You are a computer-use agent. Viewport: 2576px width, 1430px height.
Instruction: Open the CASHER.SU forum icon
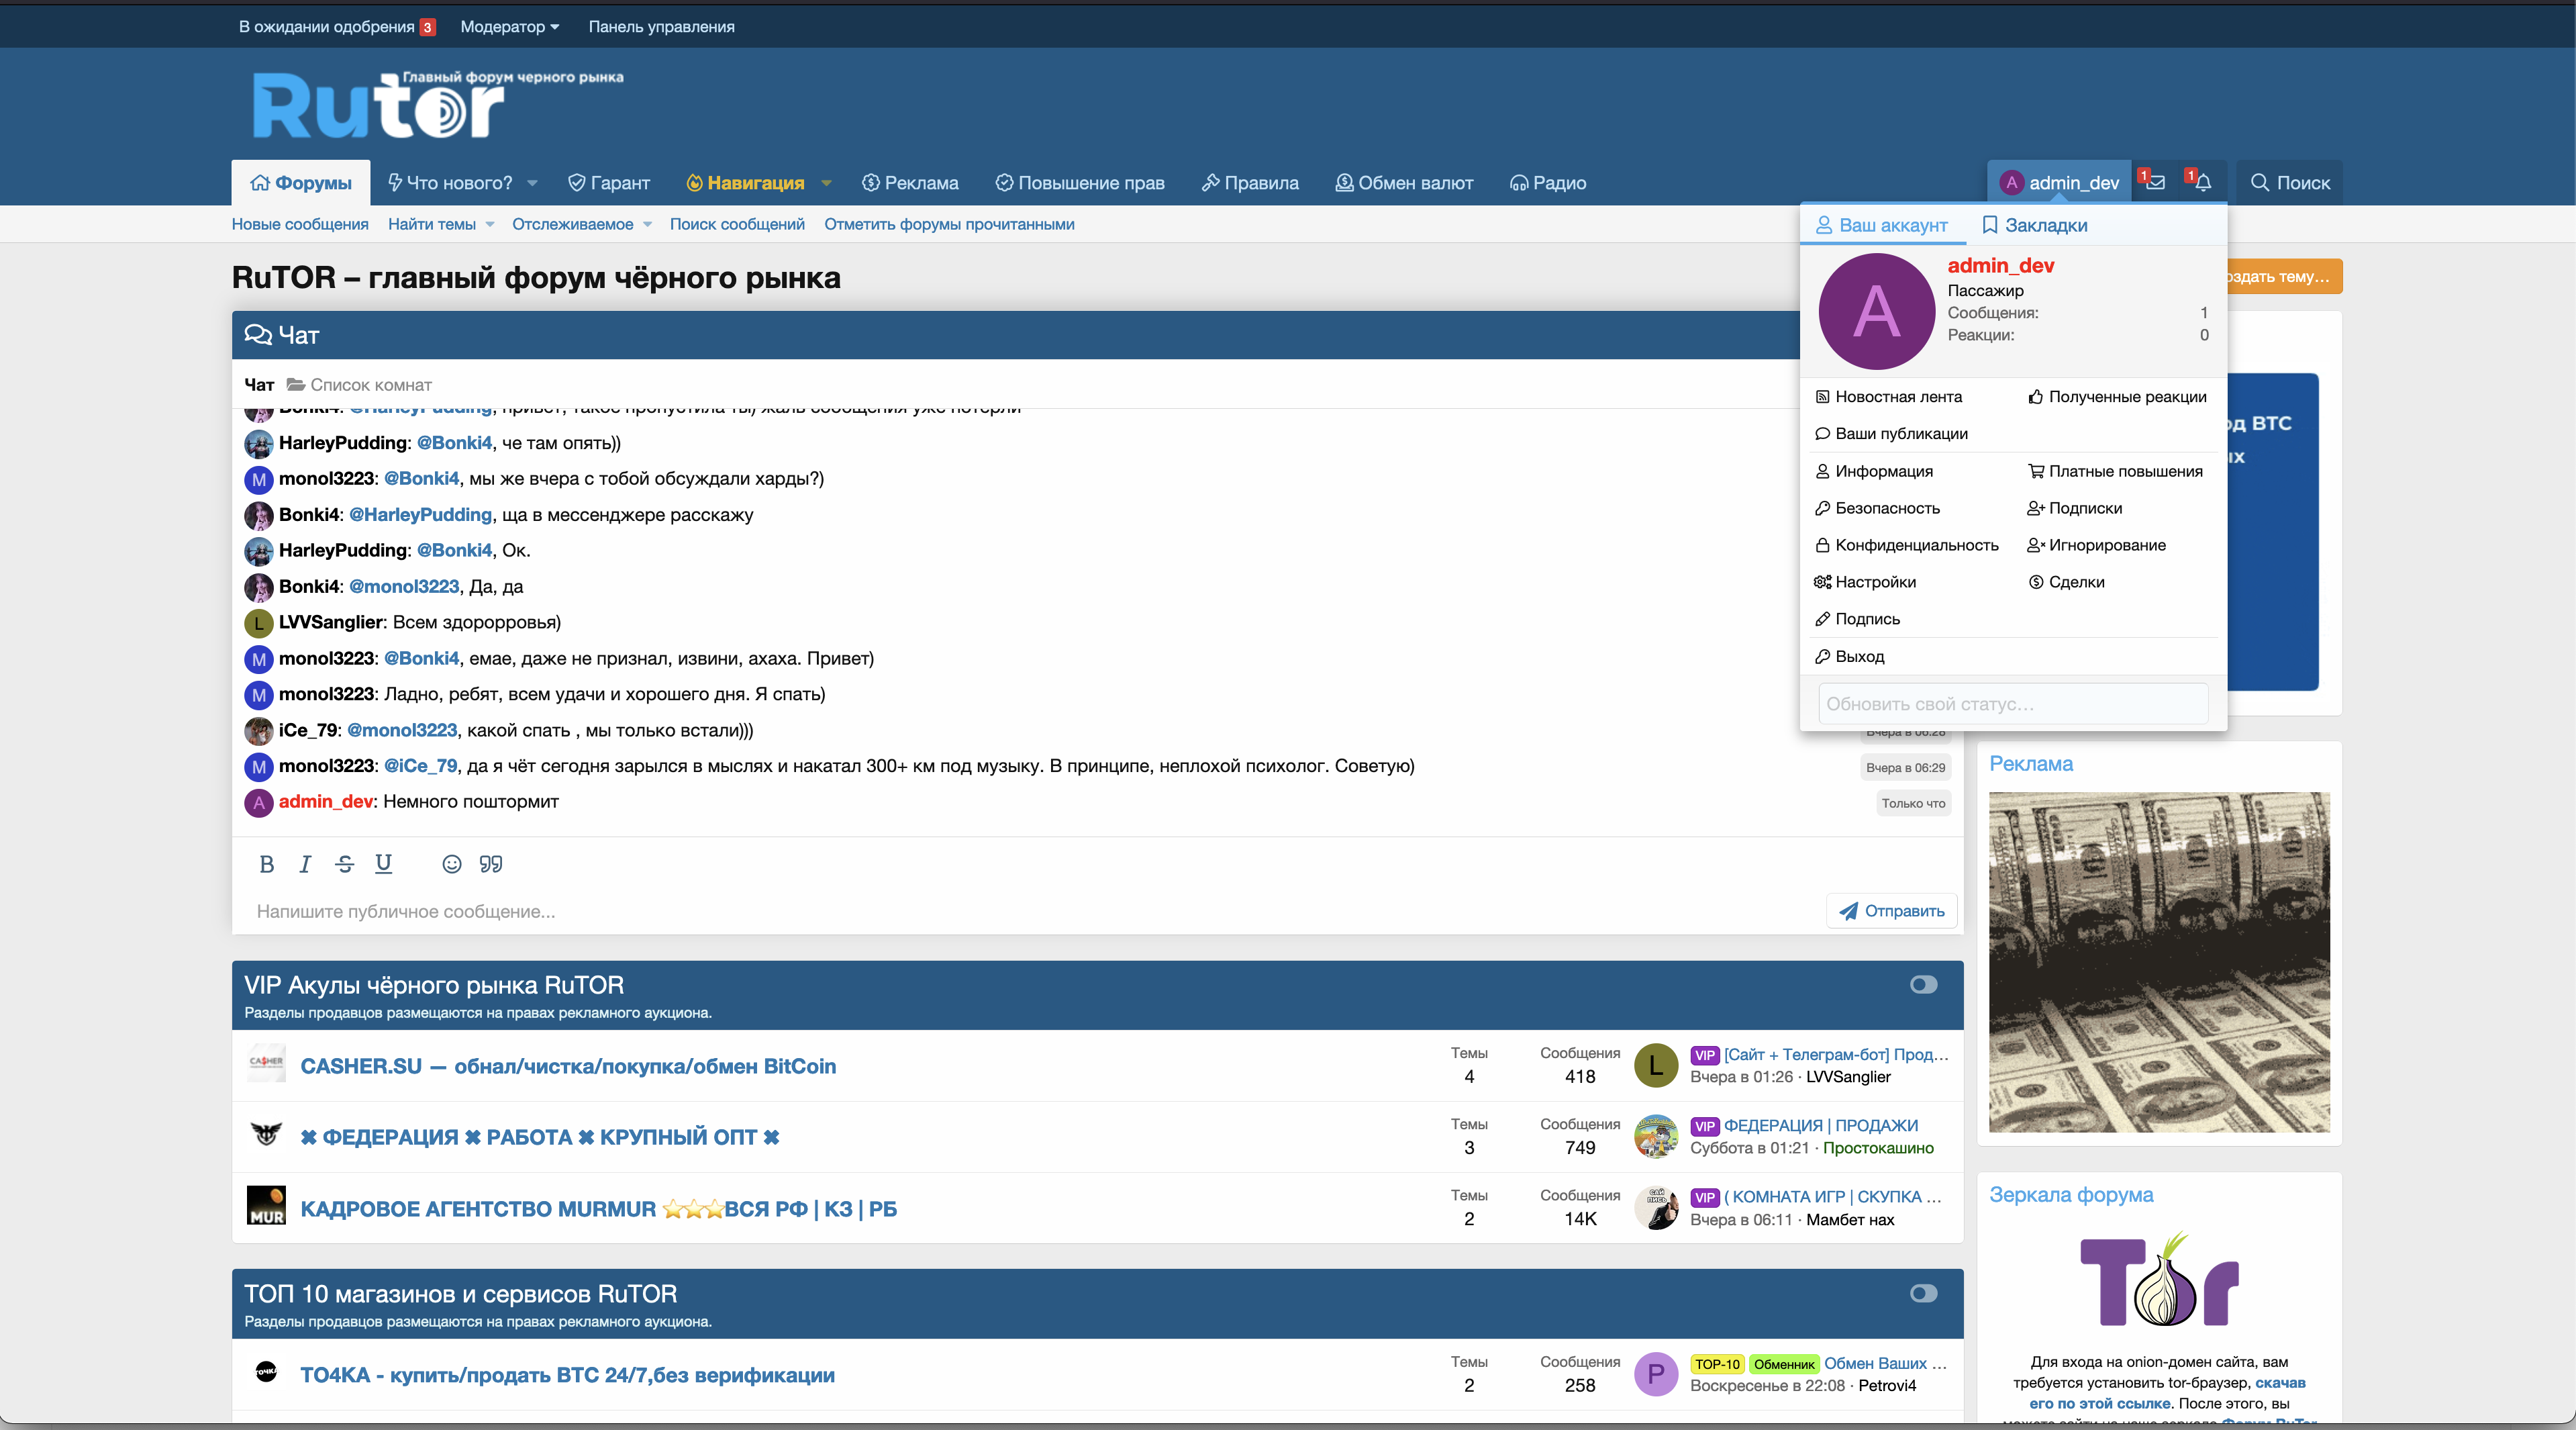coord(266,1063)
